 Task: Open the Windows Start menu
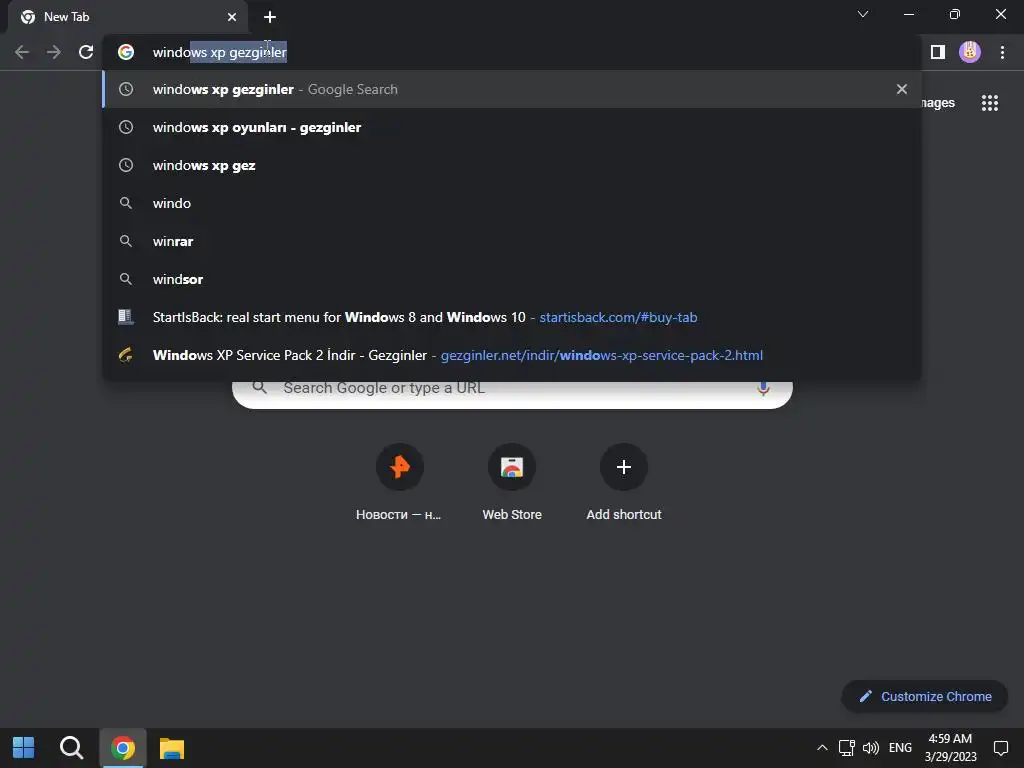coord(24,748)
